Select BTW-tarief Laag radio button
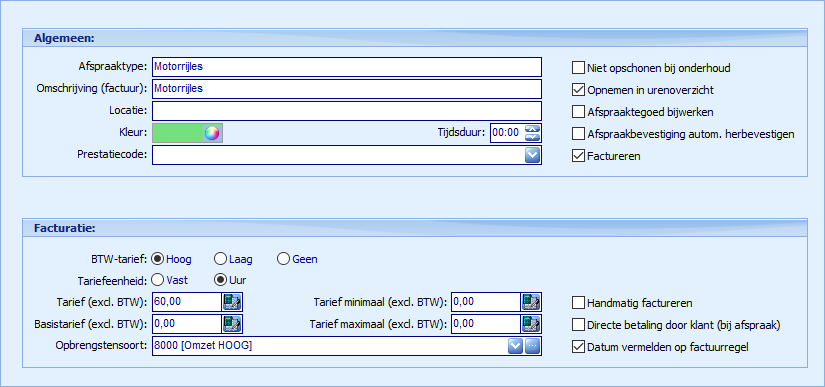Viewport: 825px width, 387px height. pos(220,259)
